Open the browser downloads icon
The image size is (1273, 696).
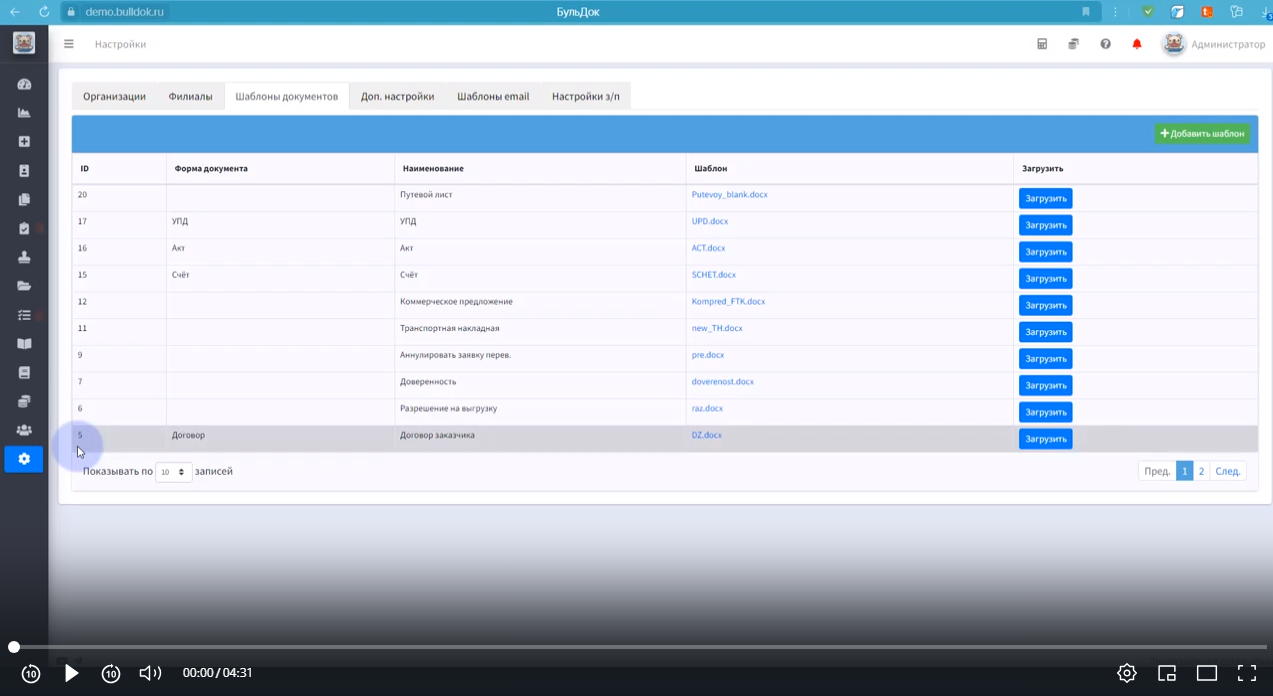coord(1265,12)
